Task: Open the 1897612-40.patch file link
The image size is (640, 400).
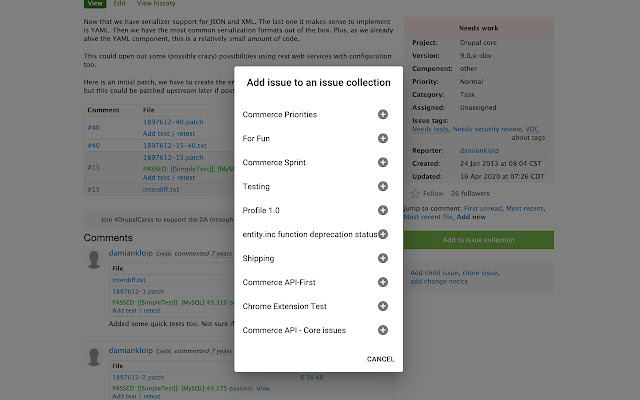Action: pyautogui.click(x=173, y=122)
